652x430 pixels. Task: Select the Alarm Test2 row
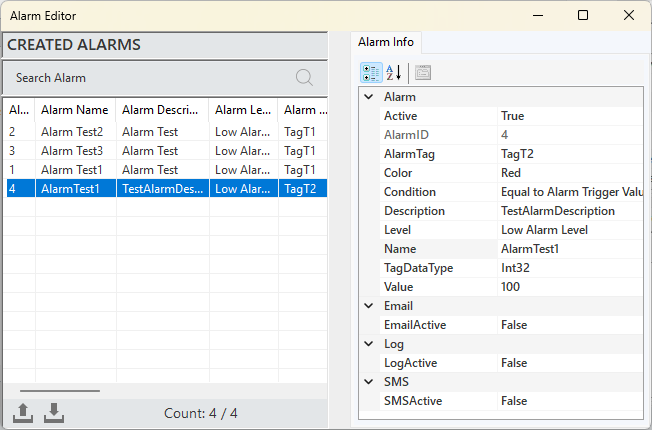167,132
